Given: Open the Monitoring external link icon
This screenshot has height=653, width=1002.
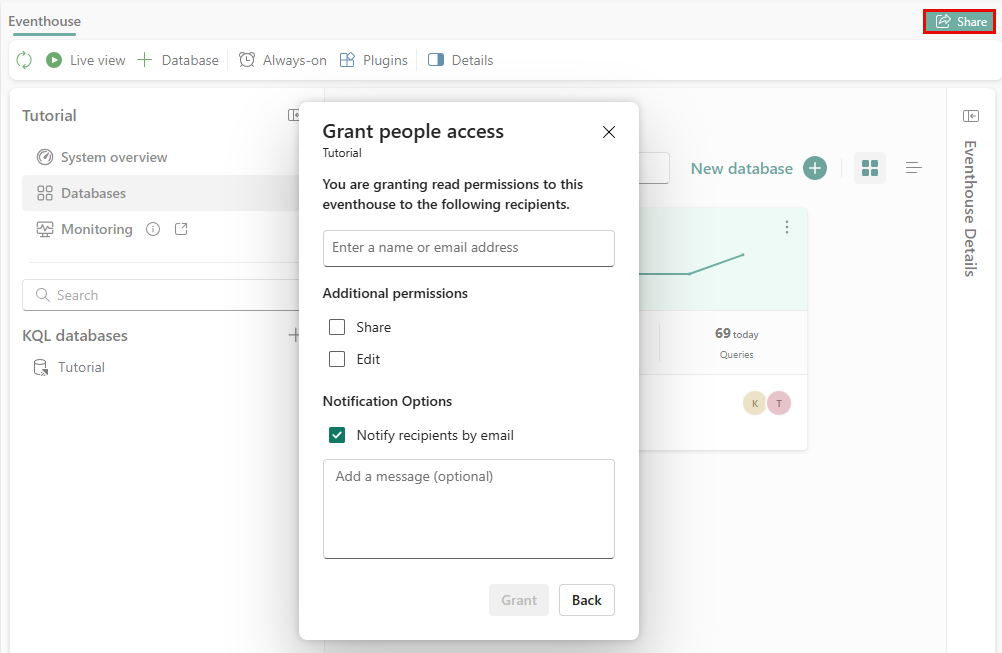Looking at the screenshot, I should coord(181,229).
